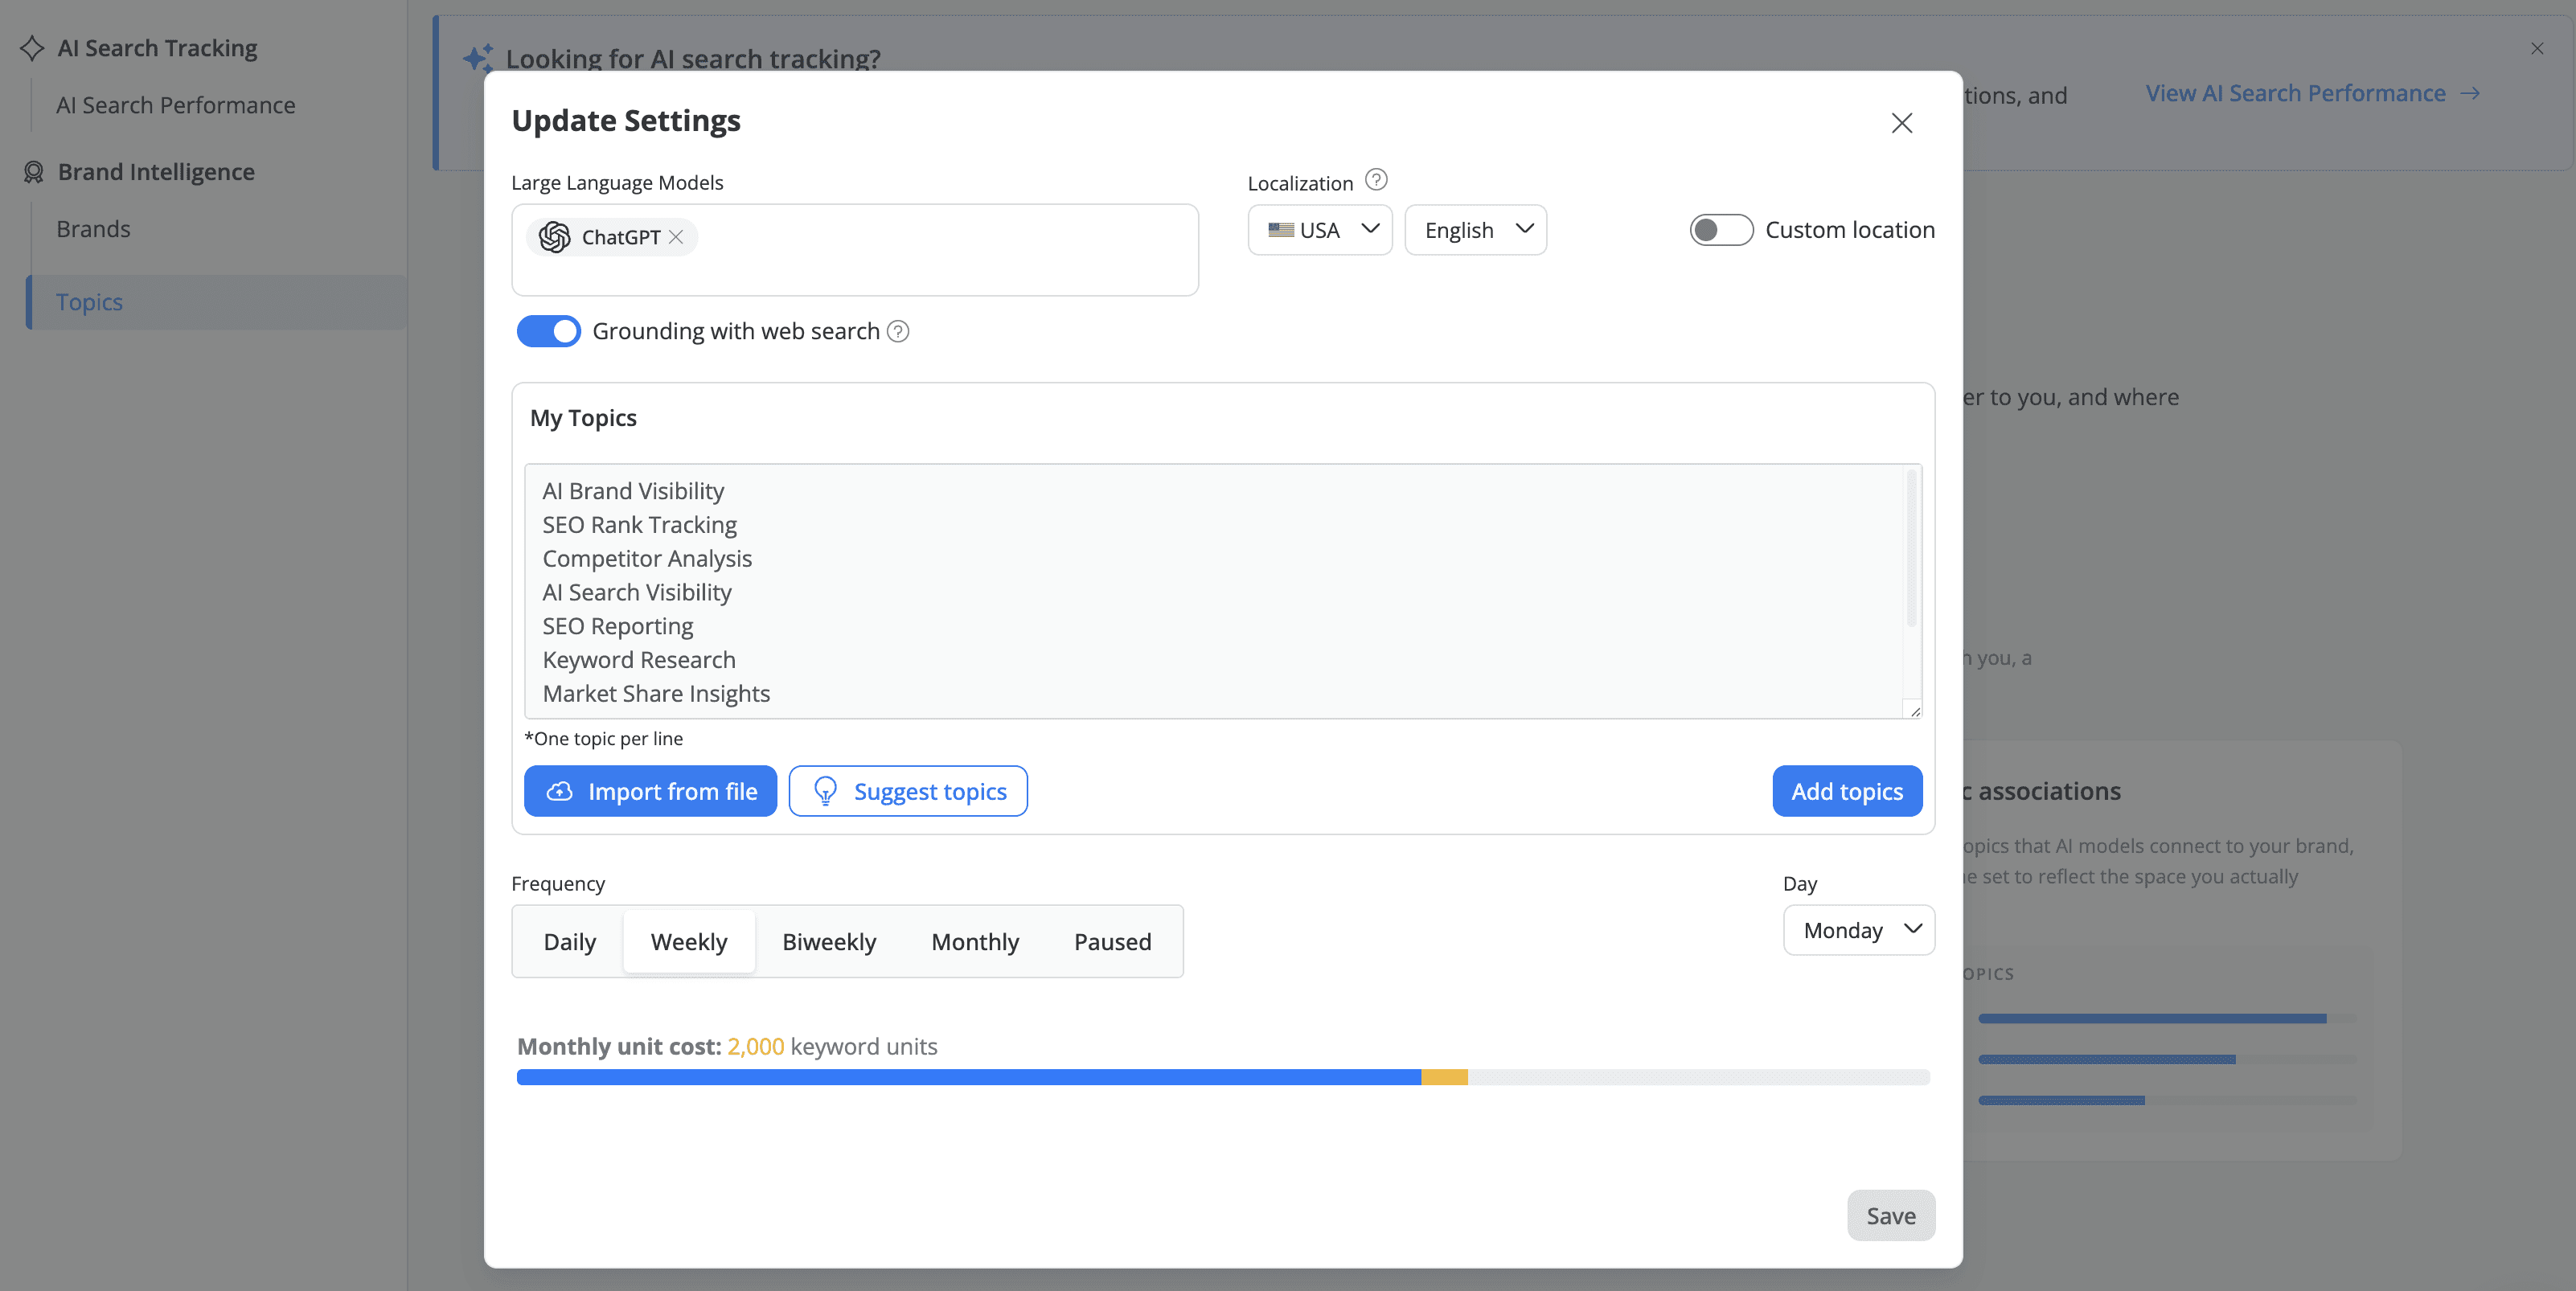Open the English language dropdown

[1475, 230]
